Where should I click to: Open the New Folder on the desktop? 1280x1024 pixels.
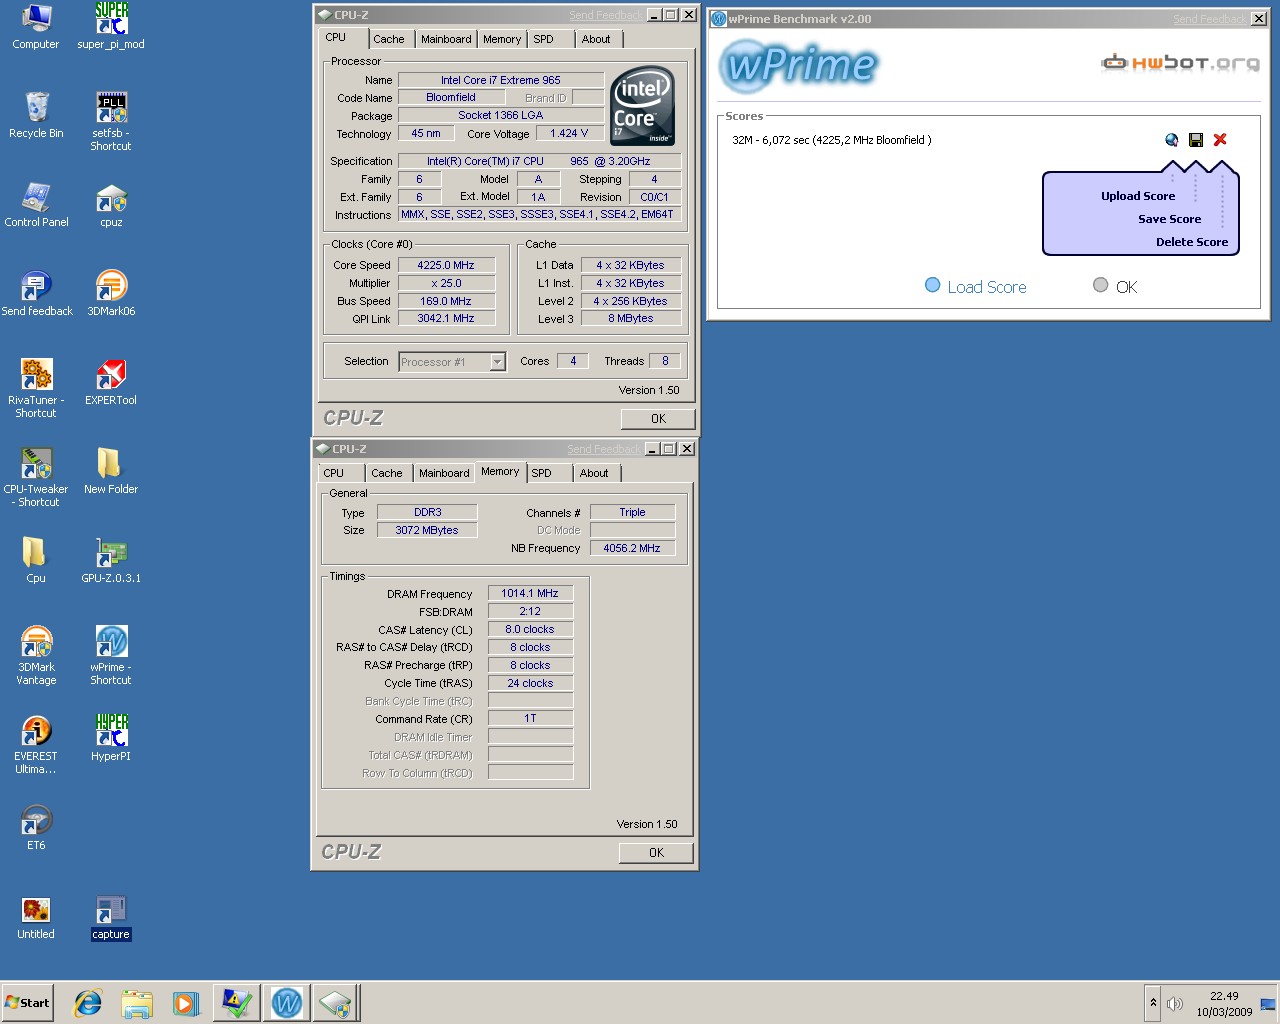tap(111, 472)
